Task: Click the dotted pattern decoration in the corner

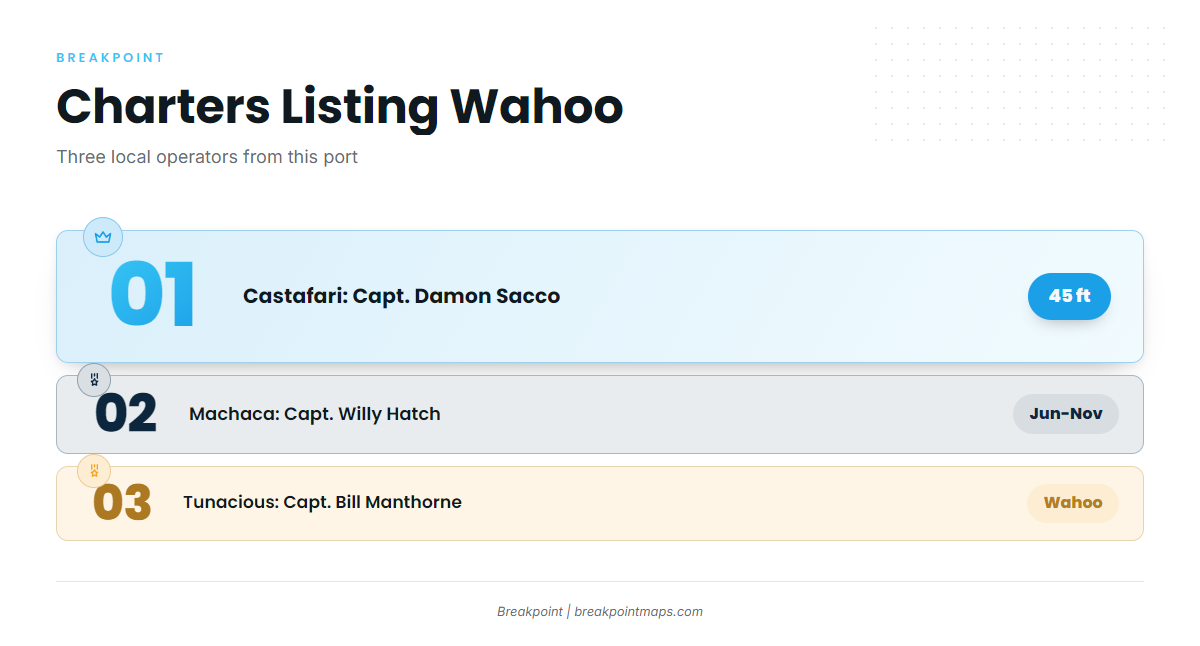Action: 1019,86
